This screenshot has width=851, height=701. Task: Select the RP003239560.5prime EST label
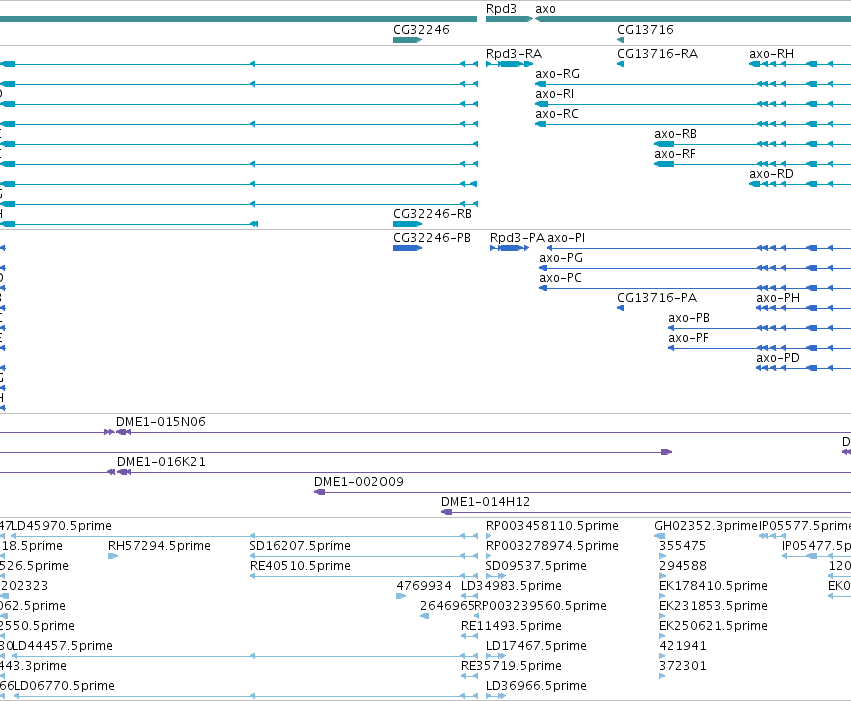point(540,606)
